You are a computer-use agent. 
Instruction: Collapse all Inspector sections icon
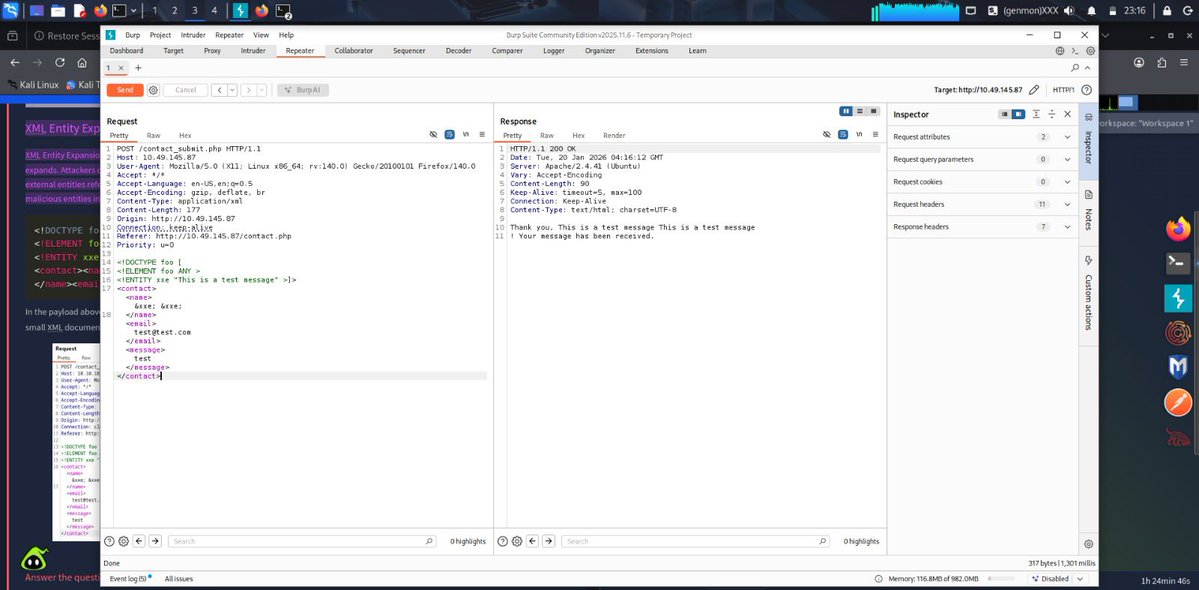(1051, 114)
